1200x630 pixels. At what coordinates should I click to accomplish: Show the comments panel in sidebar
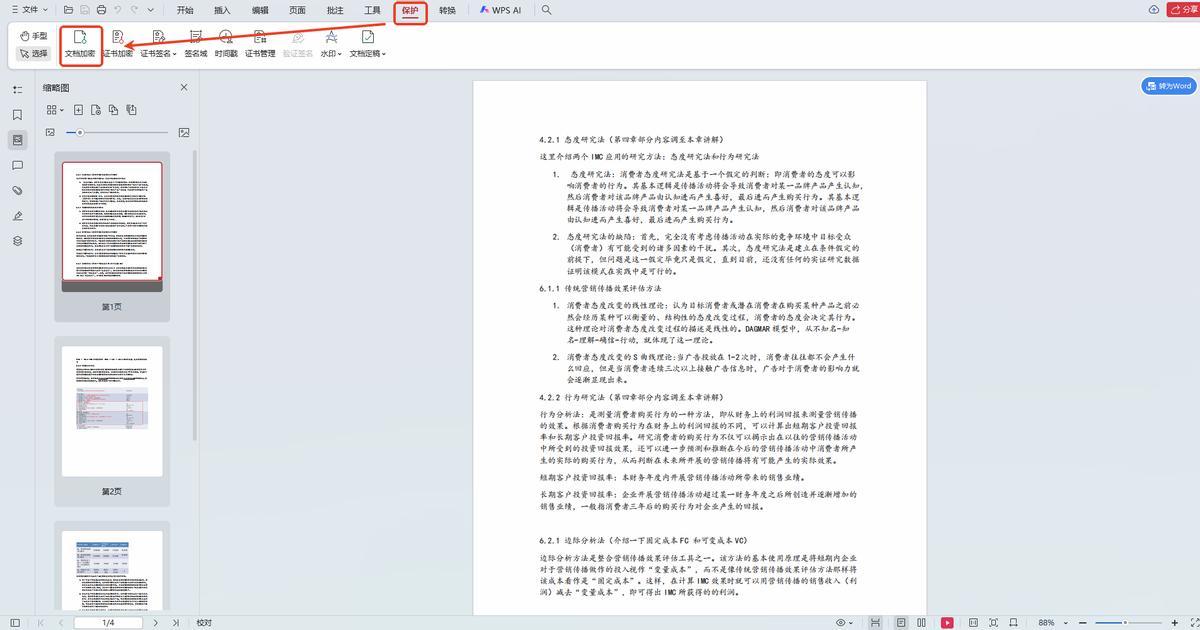point(17,165)
